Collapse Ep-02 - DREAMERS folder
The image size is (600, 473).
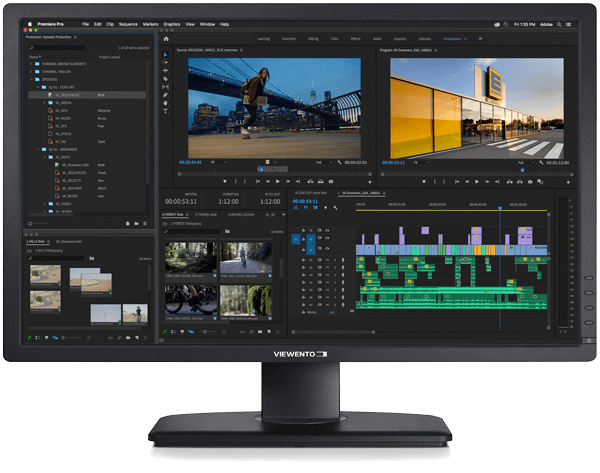(x=38, y=150)
